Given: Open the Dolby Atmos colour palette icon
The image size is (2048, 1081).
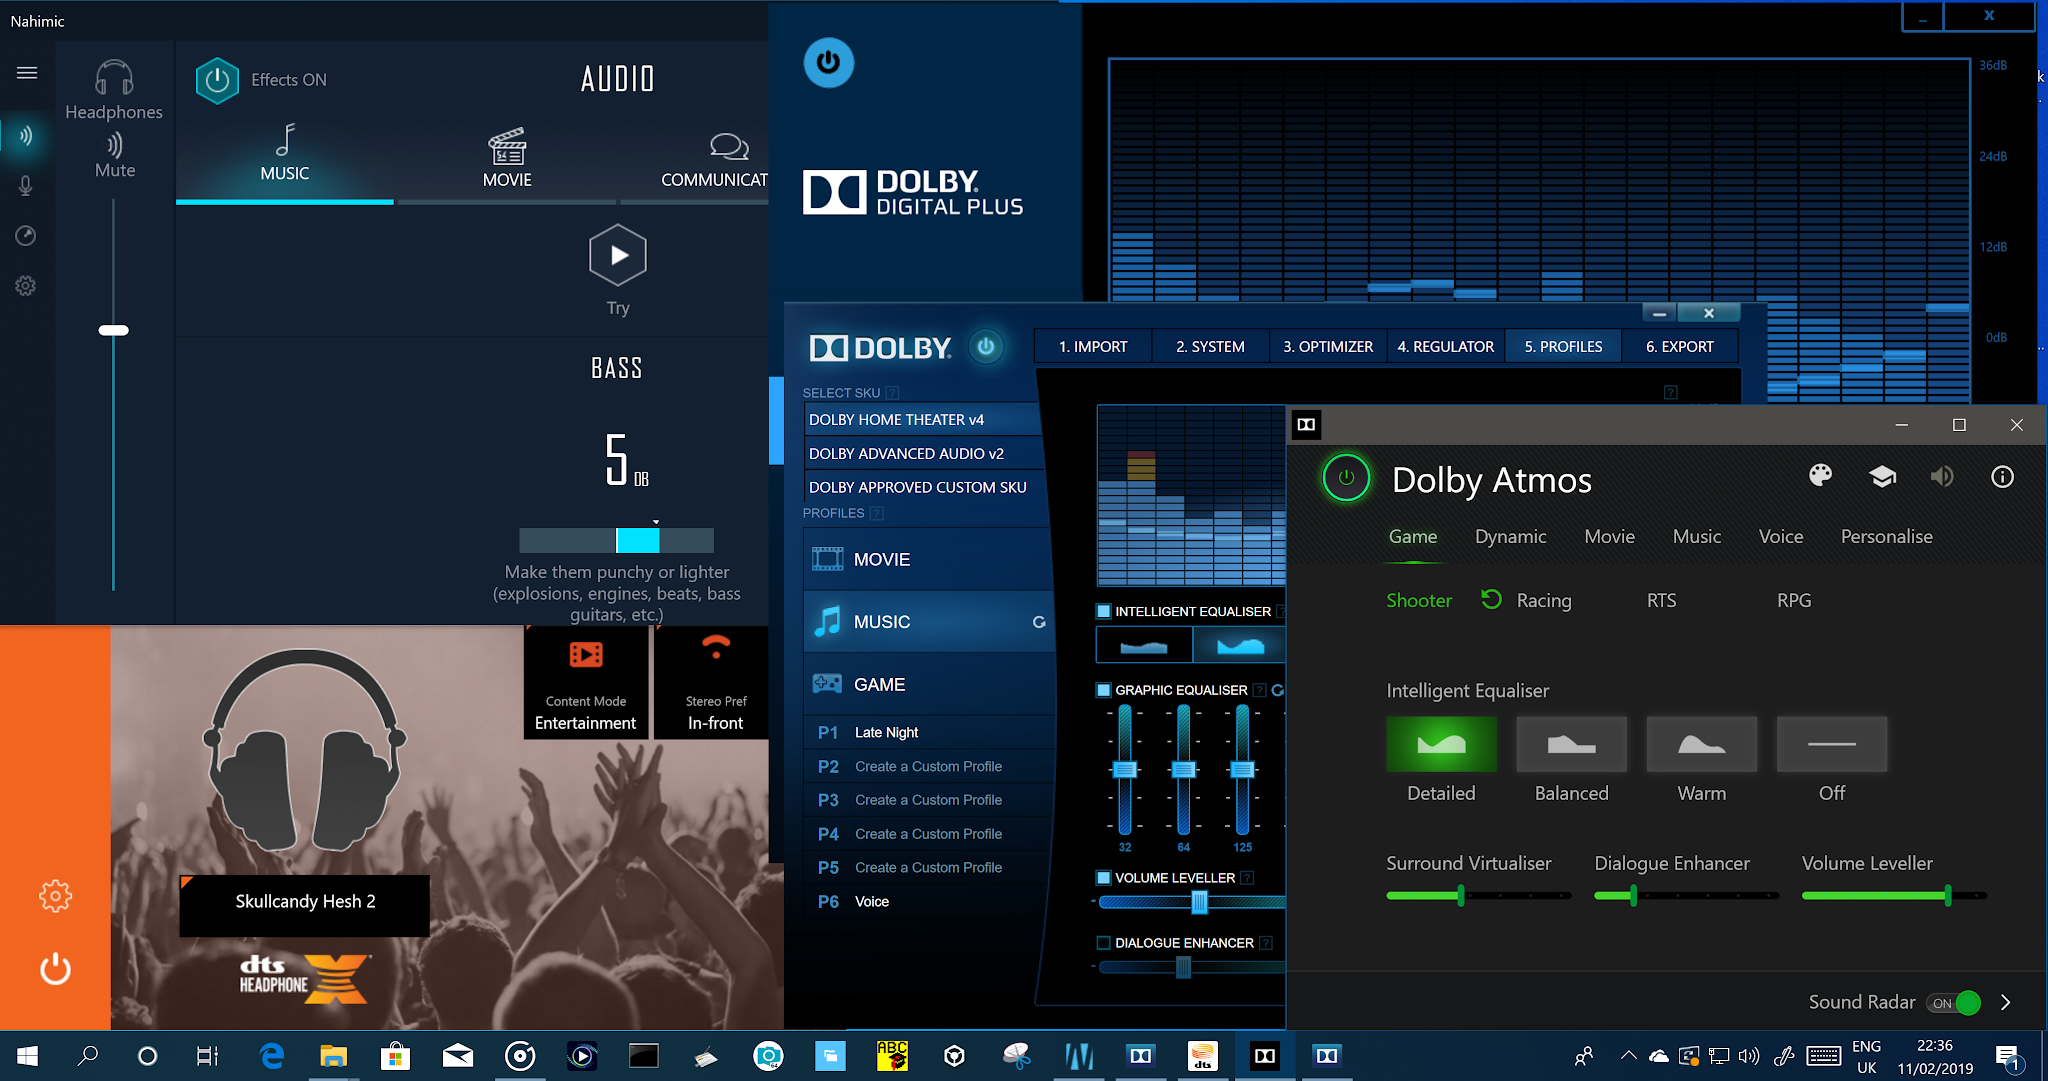Looking at the screenshot, I should point(1822,477).
